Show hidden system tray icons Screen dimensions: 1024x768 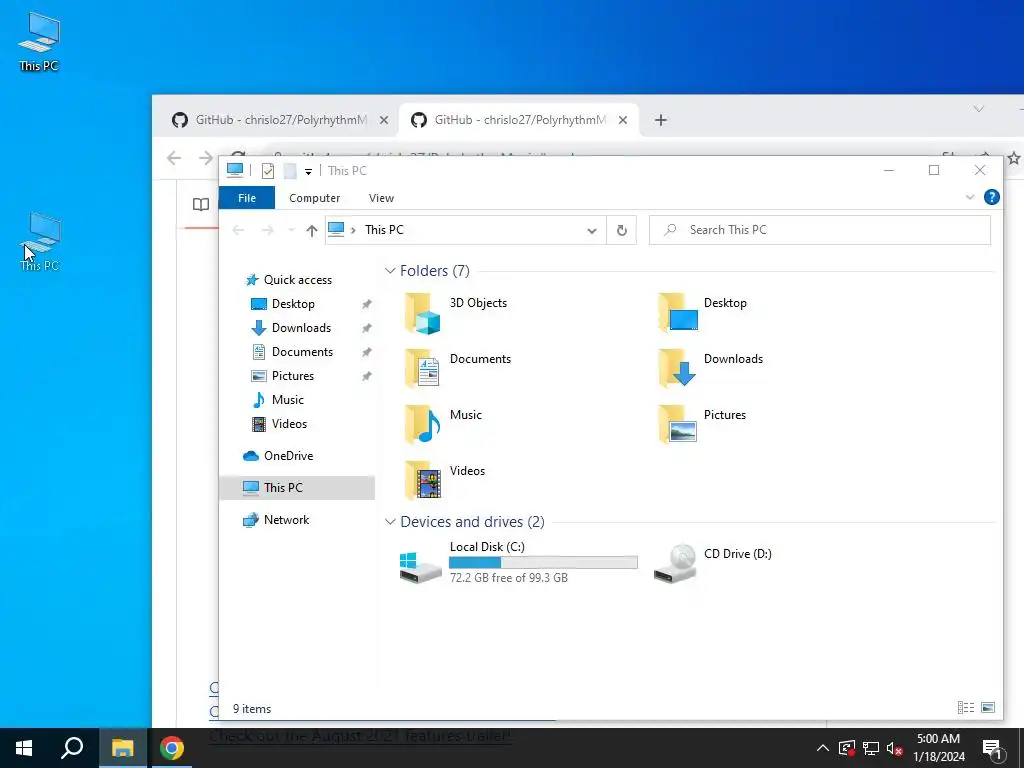click(x=823, y=748)
